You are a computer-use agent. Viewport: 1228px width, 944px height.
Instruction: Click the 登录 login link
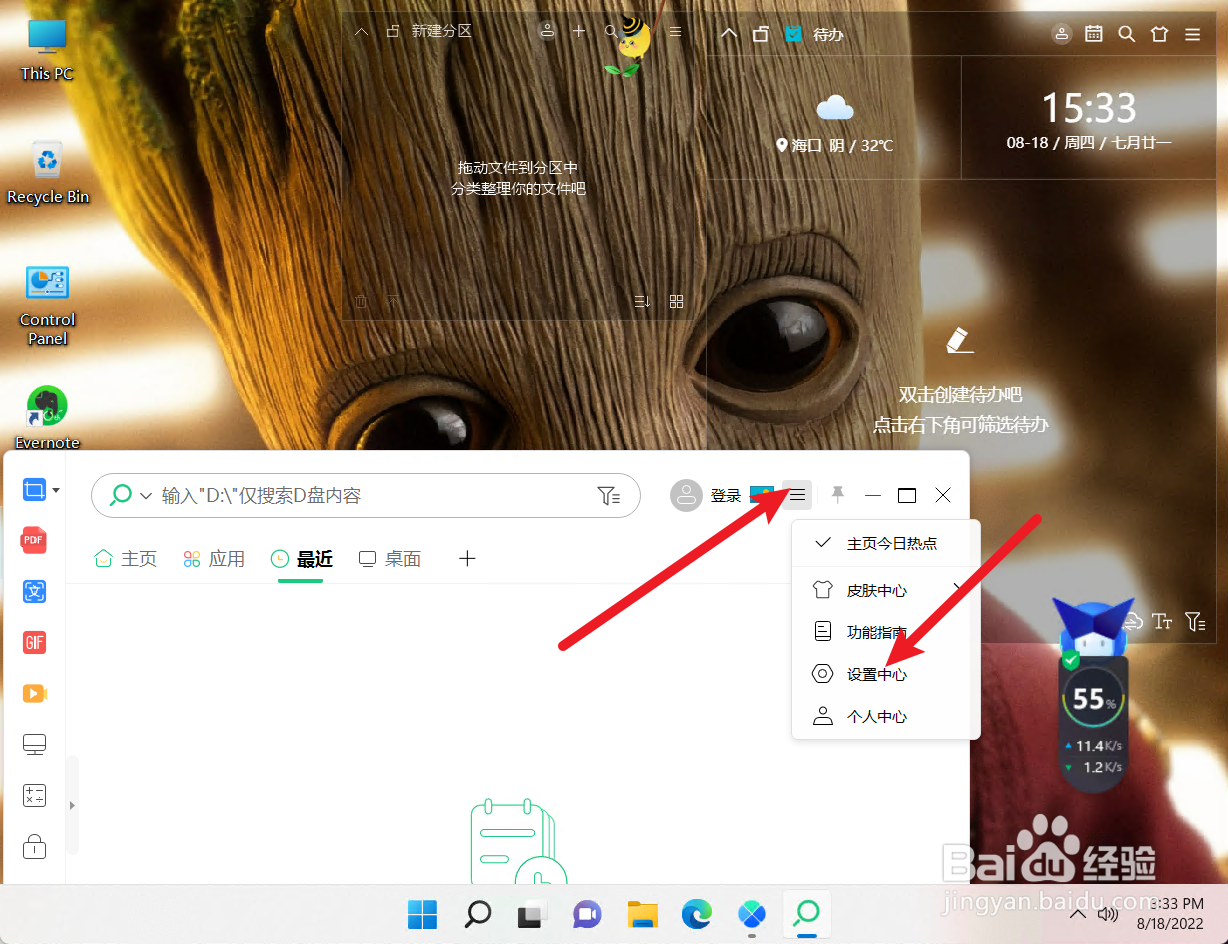pos(726,495)
